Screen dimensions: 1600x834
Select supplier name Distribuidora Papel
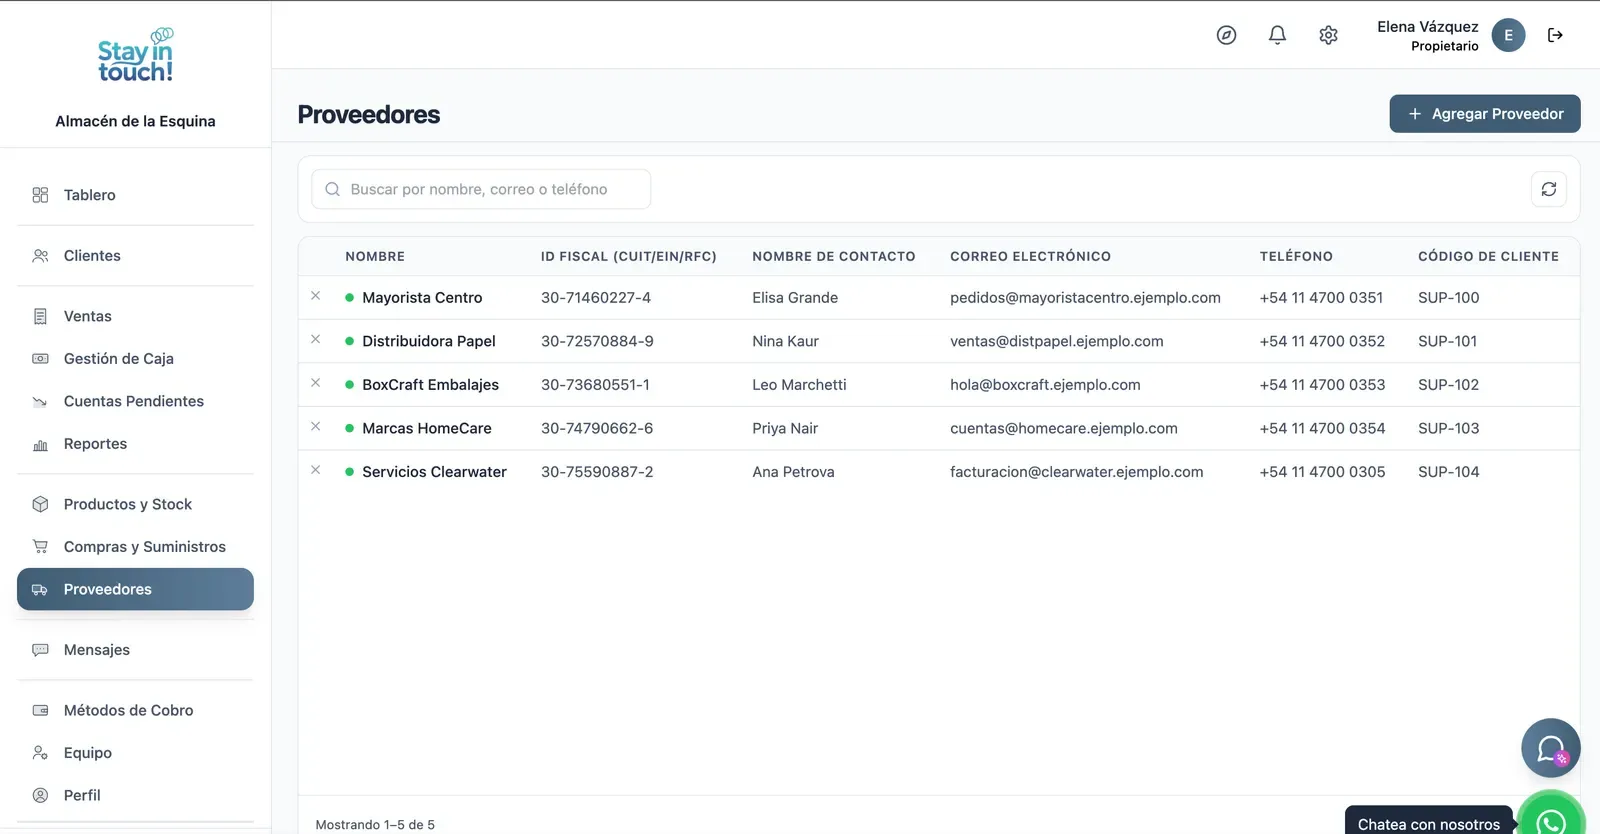pyautogui.click(x=429, y=341)
